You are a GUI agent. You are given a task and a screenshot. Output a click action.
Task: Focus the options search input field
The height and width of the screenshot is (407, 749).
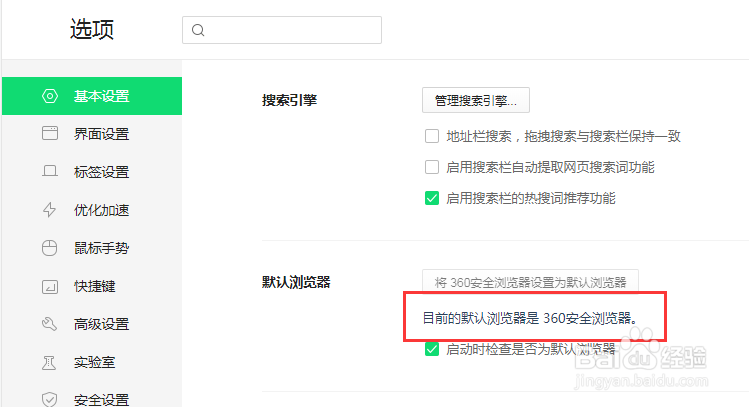282,30
